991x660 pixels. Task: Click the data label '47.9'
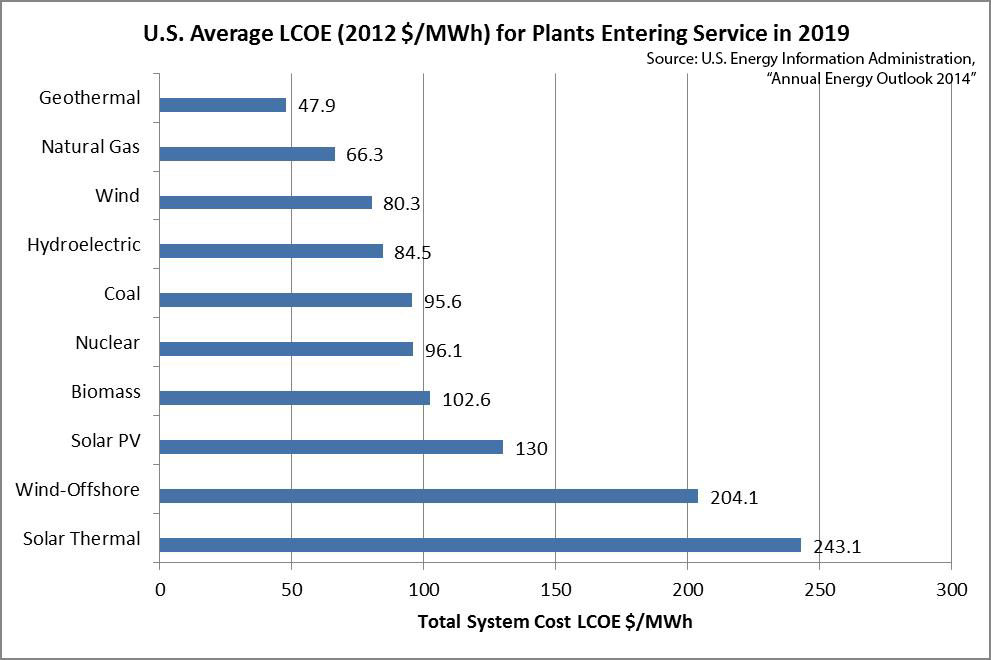317,106
